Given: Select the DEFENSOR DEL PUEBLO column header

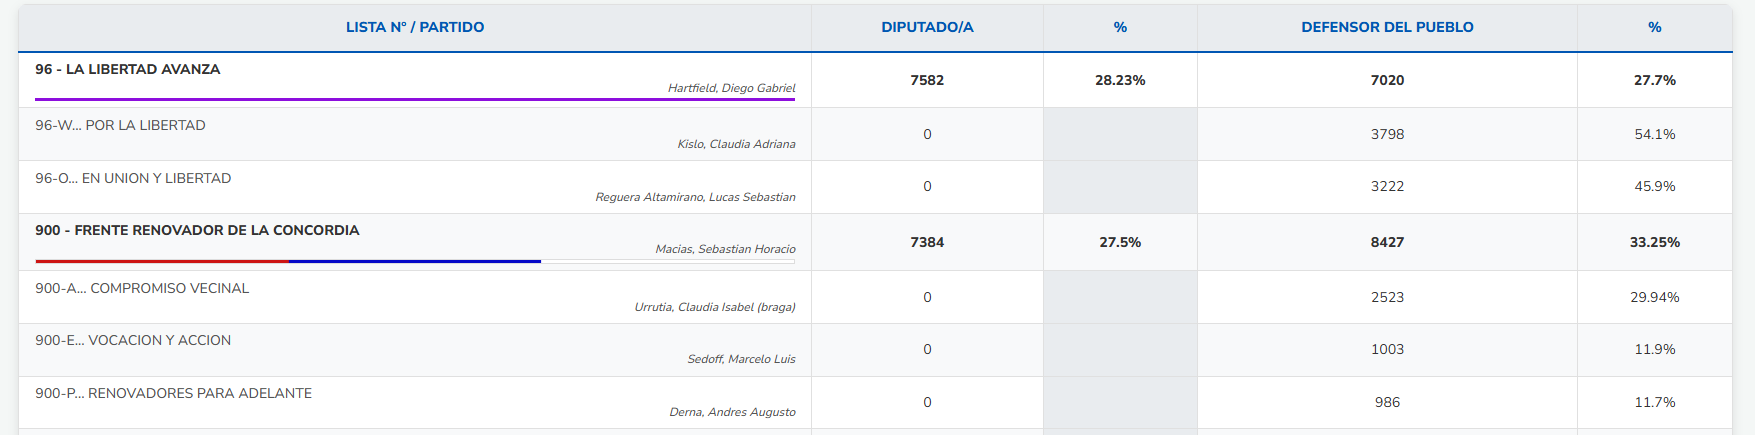Looking at the screenshot, I should (x=1387, y=27).
